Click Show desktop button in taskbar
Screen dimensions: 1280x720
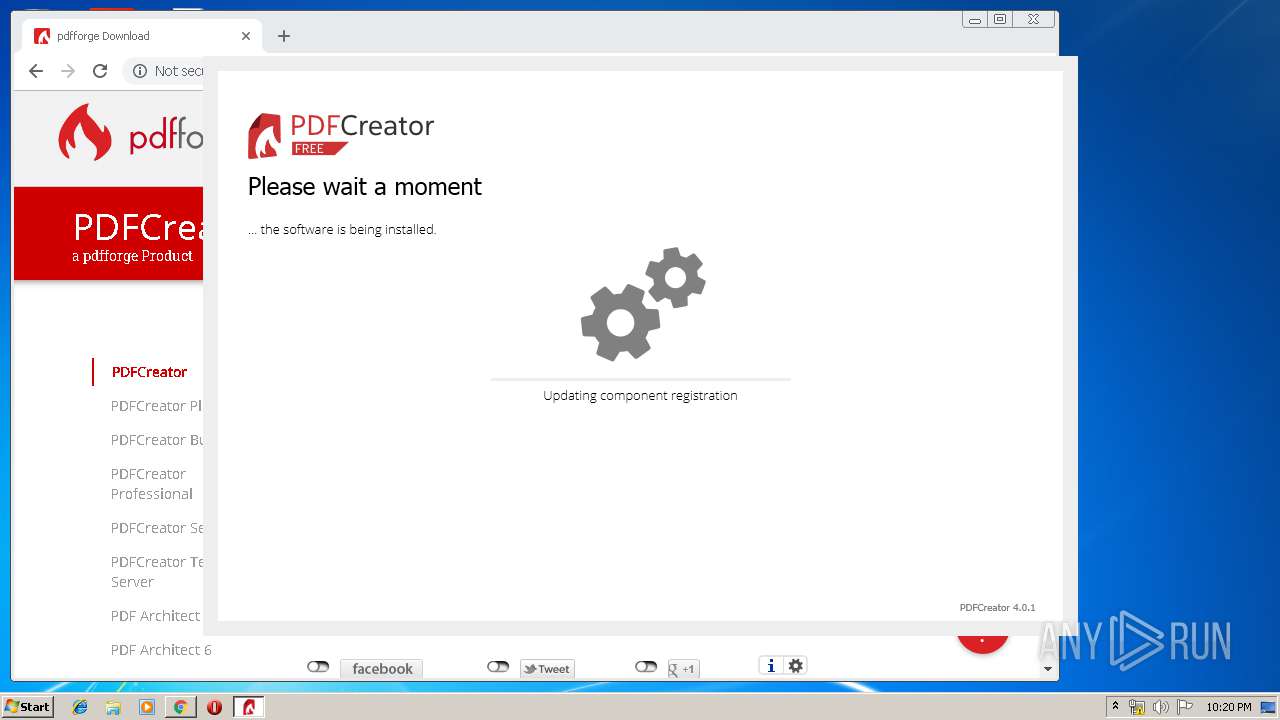coord(1269,707)
